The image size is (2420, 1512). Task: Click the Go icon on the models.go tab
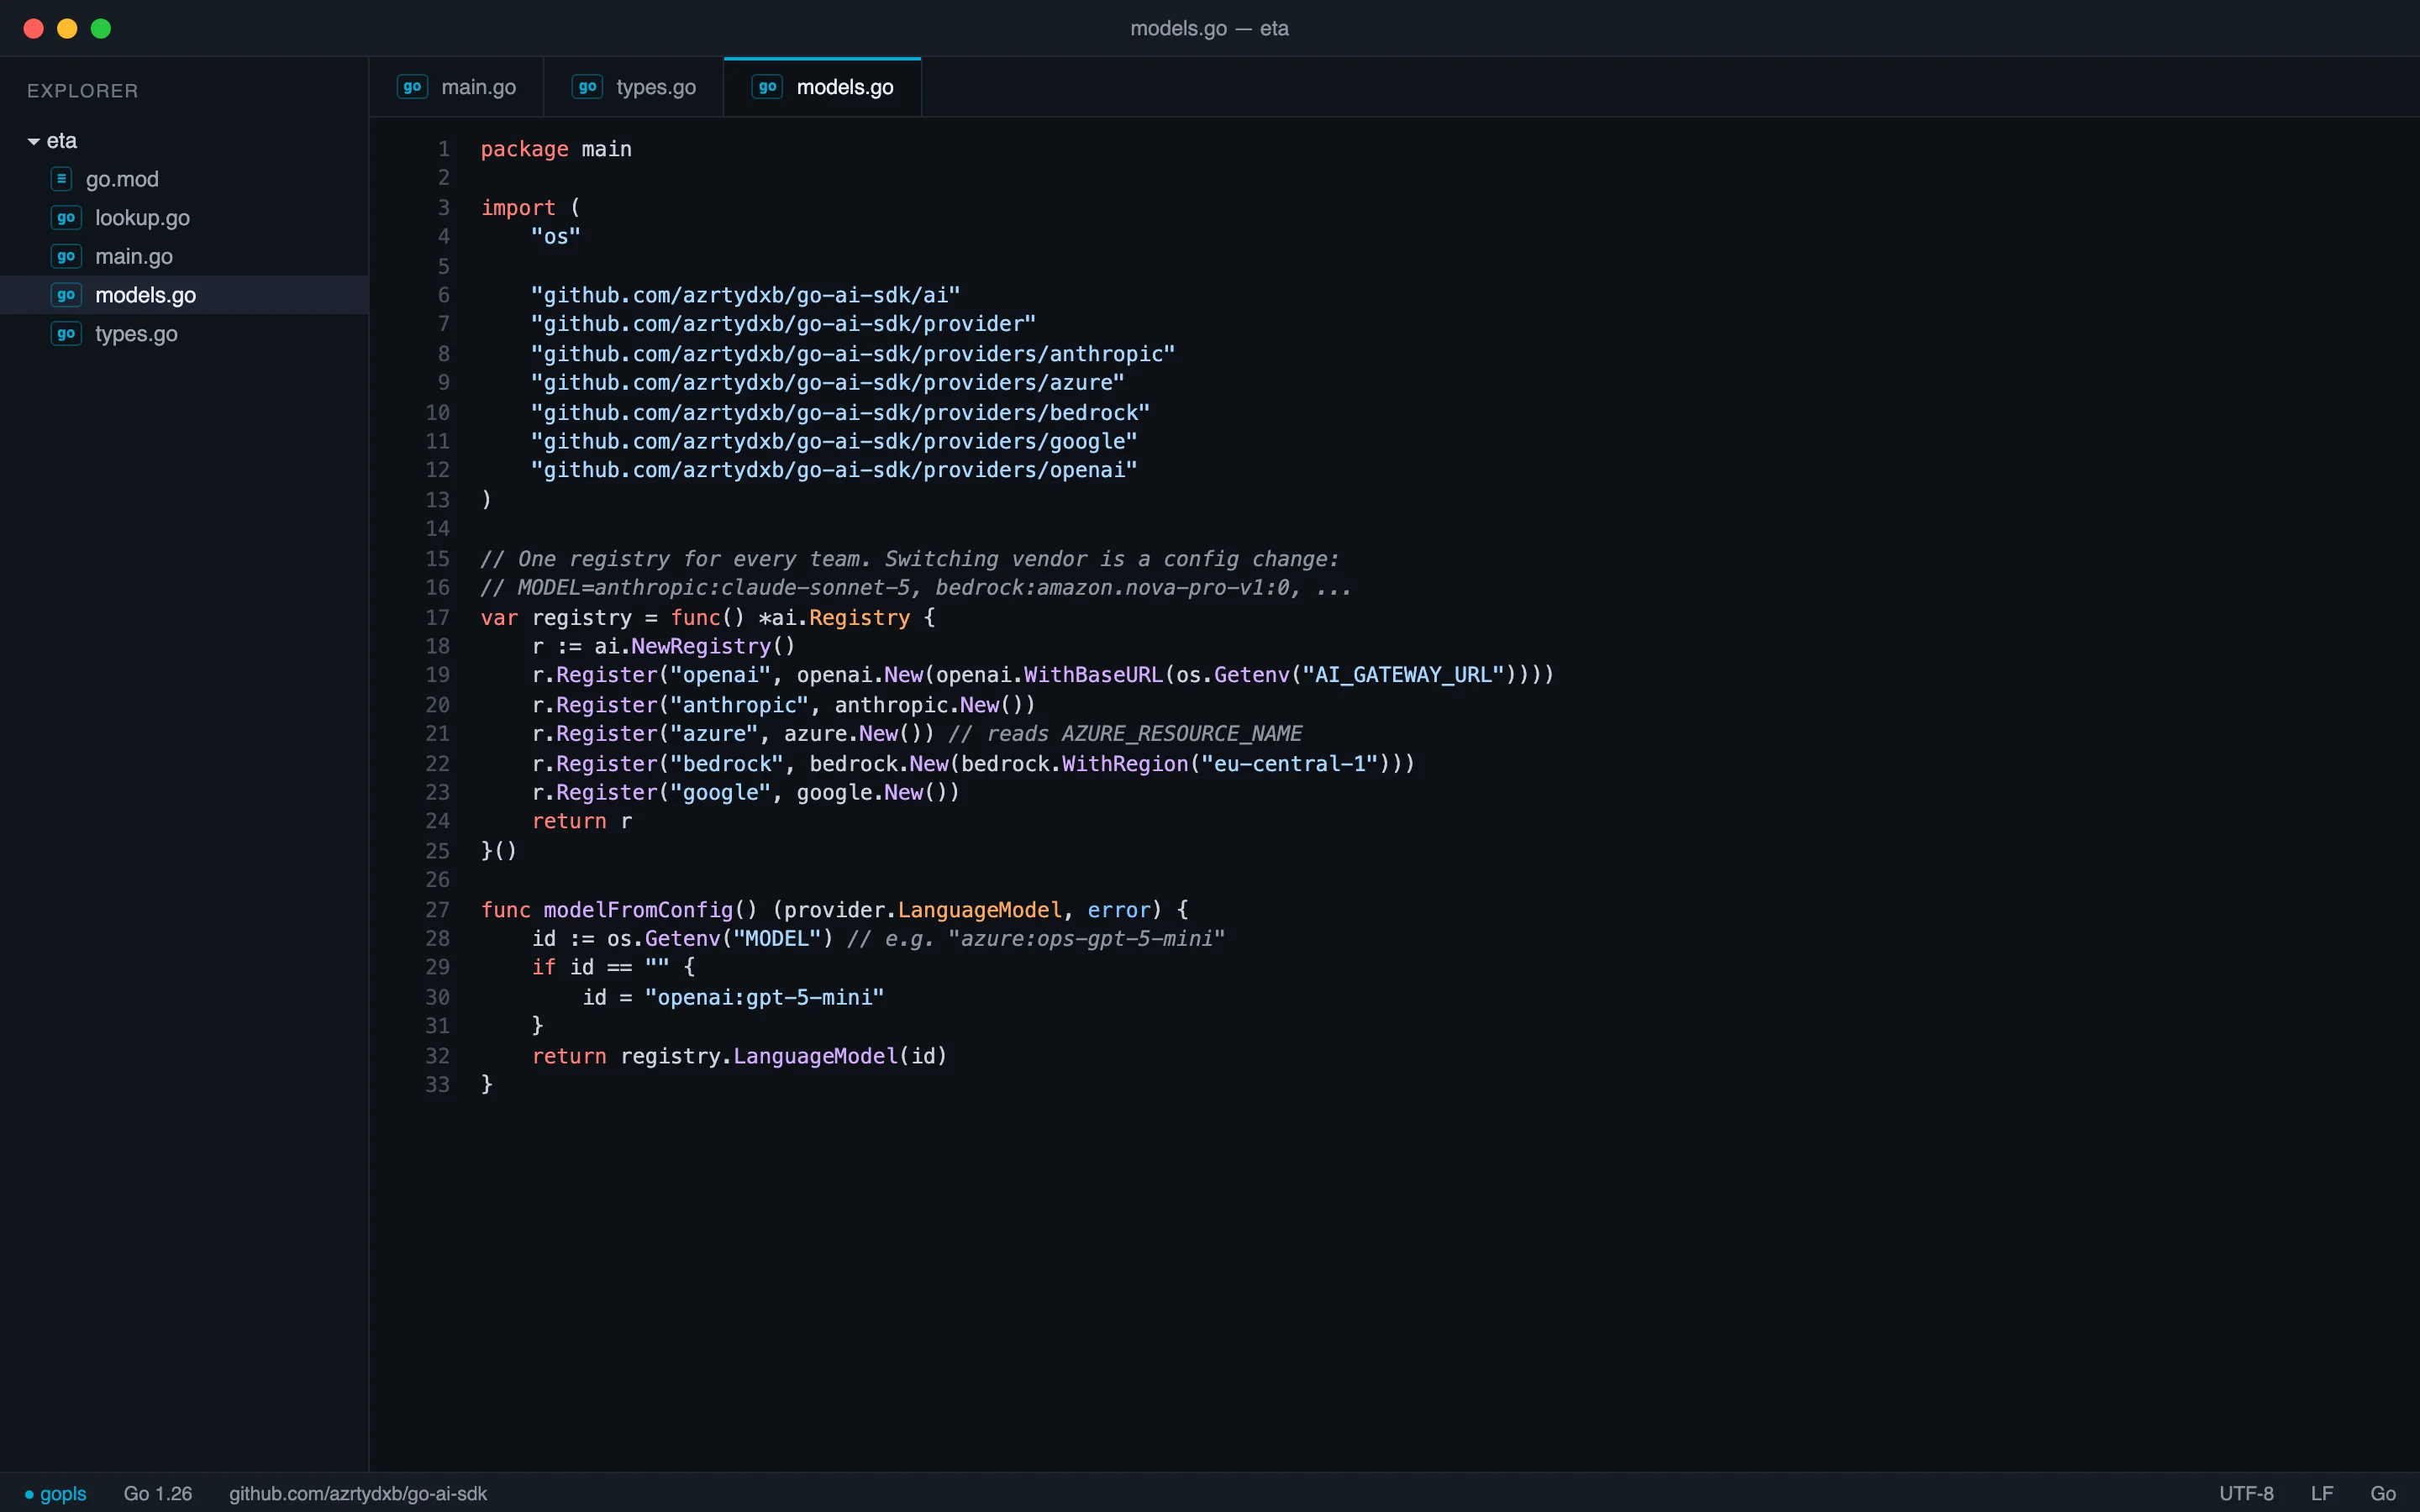coord(767,87)
